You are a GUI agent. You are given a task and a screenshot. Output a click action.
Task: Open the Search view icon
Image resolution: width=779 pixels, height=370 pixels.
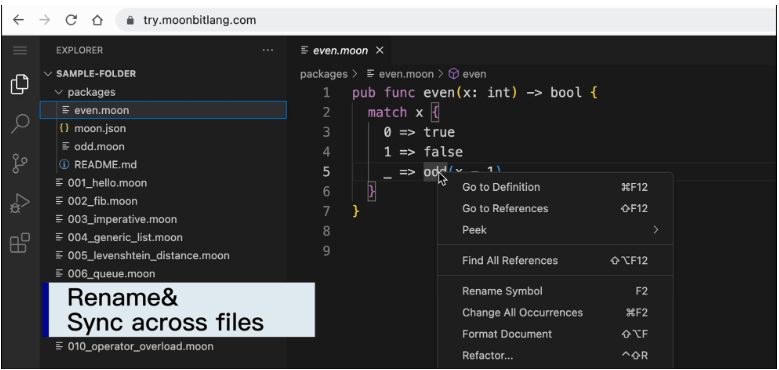point(20,123)
